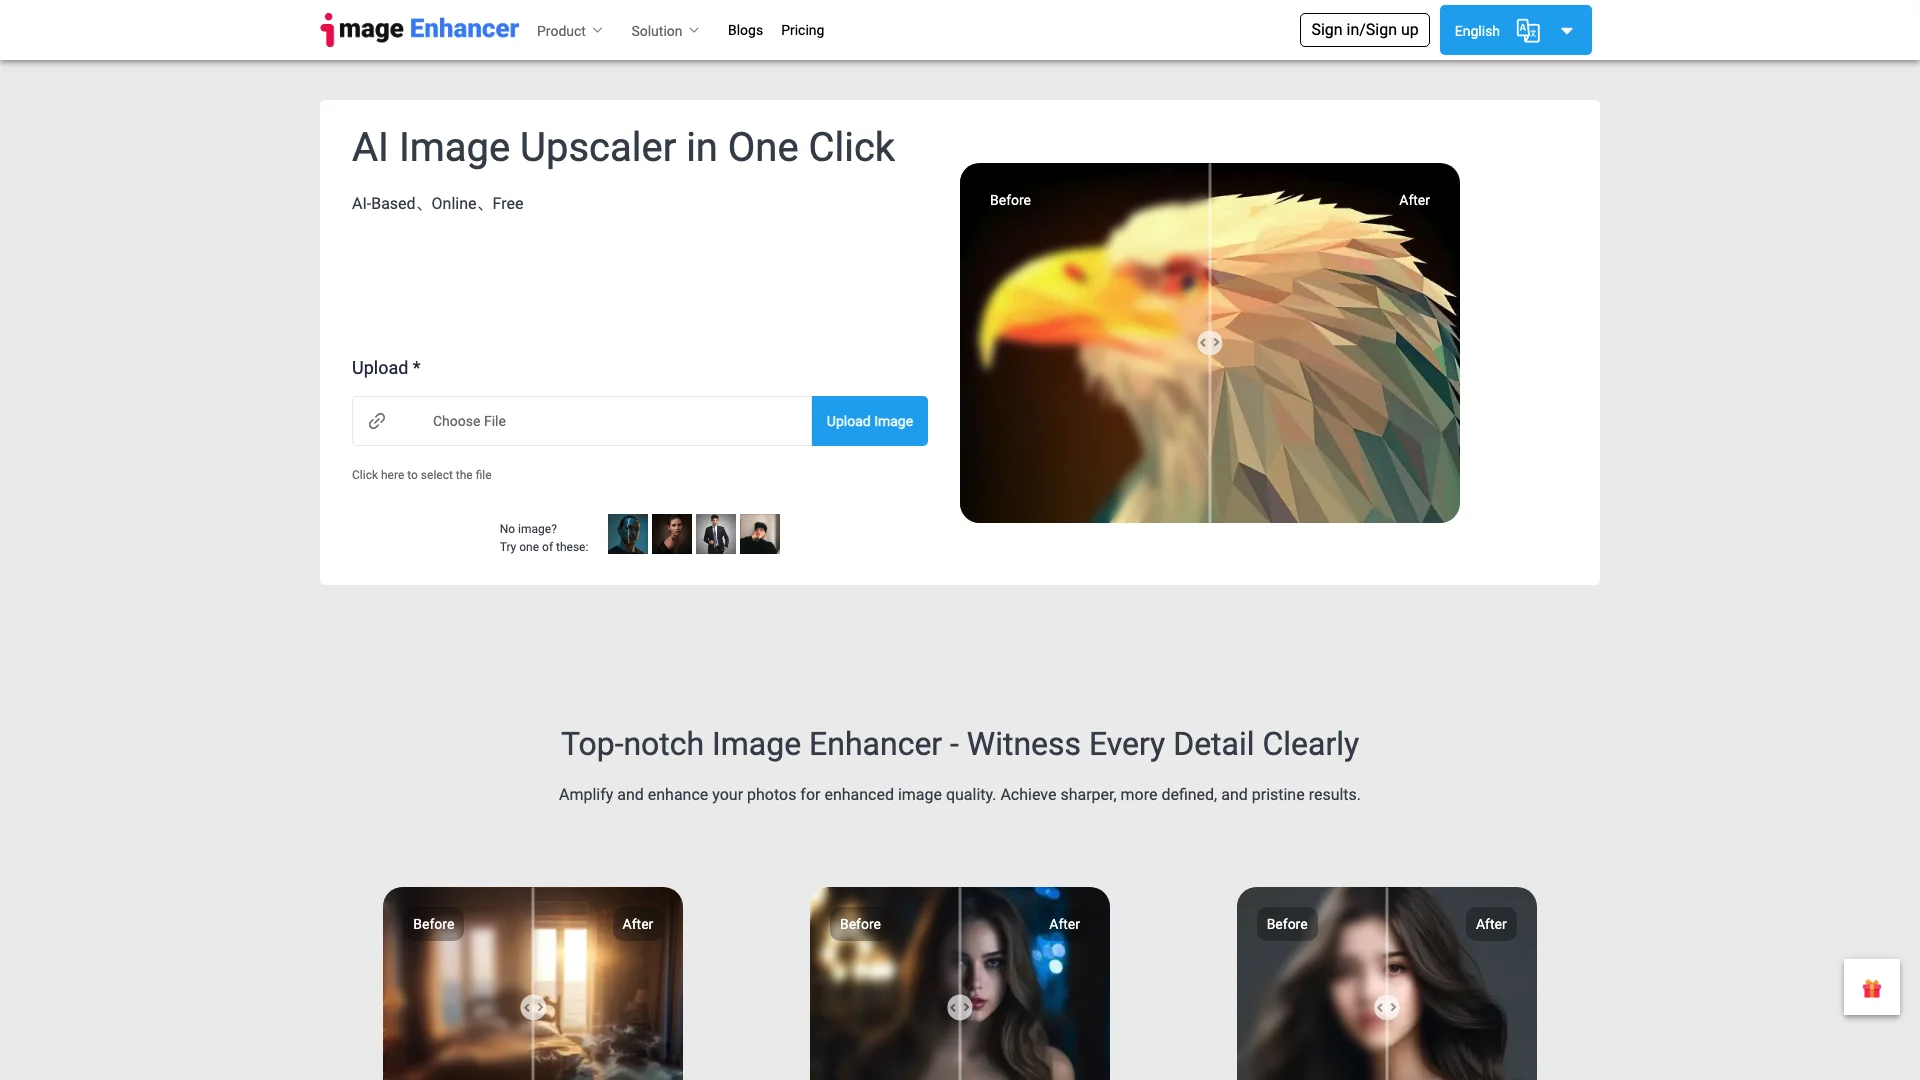Click the Upload Image button

pyautogui.click(x=869, y=421)
